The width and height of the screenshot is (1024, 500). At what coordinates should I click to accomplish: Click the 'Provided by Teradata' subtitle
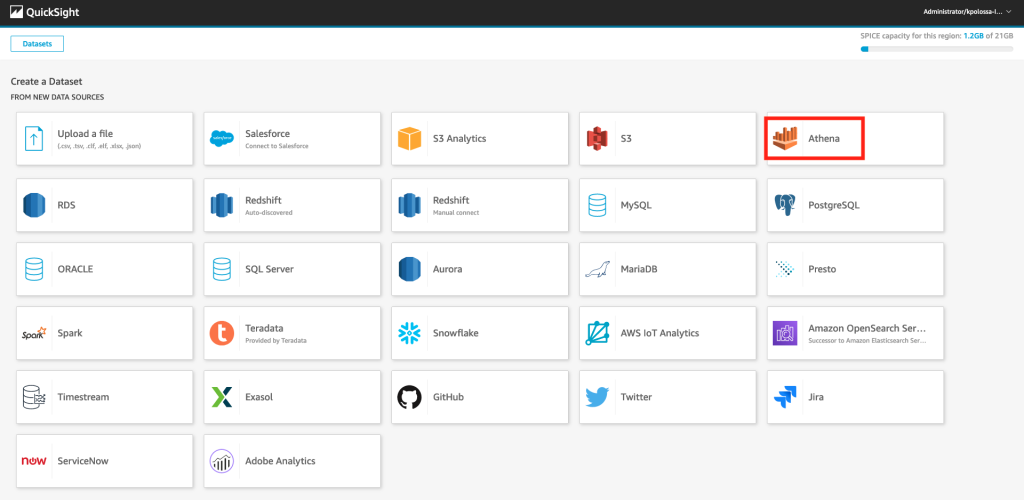pyautogui.click(x=276, y=340)
